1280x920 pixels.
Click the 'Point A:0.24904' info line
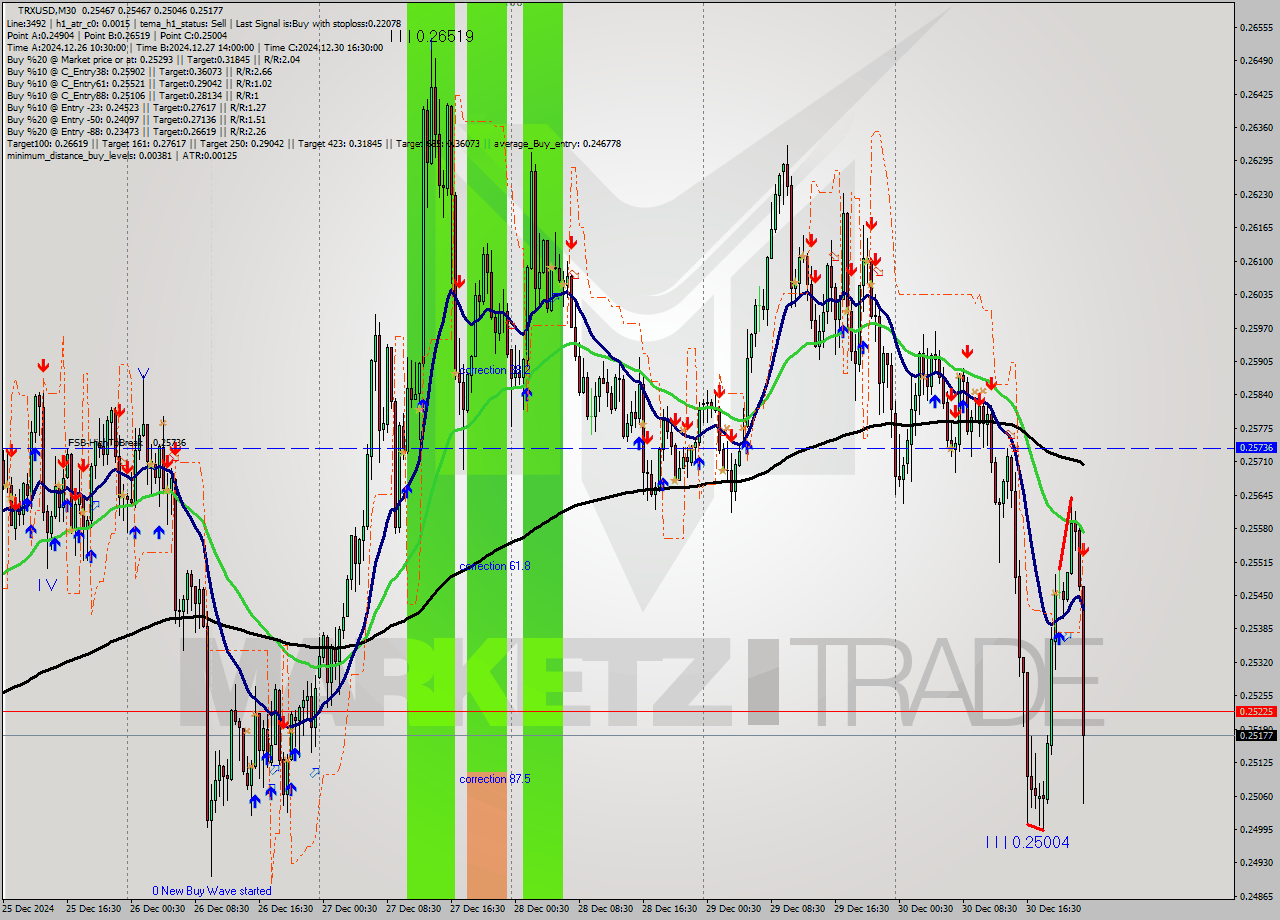tap(117, 35)
